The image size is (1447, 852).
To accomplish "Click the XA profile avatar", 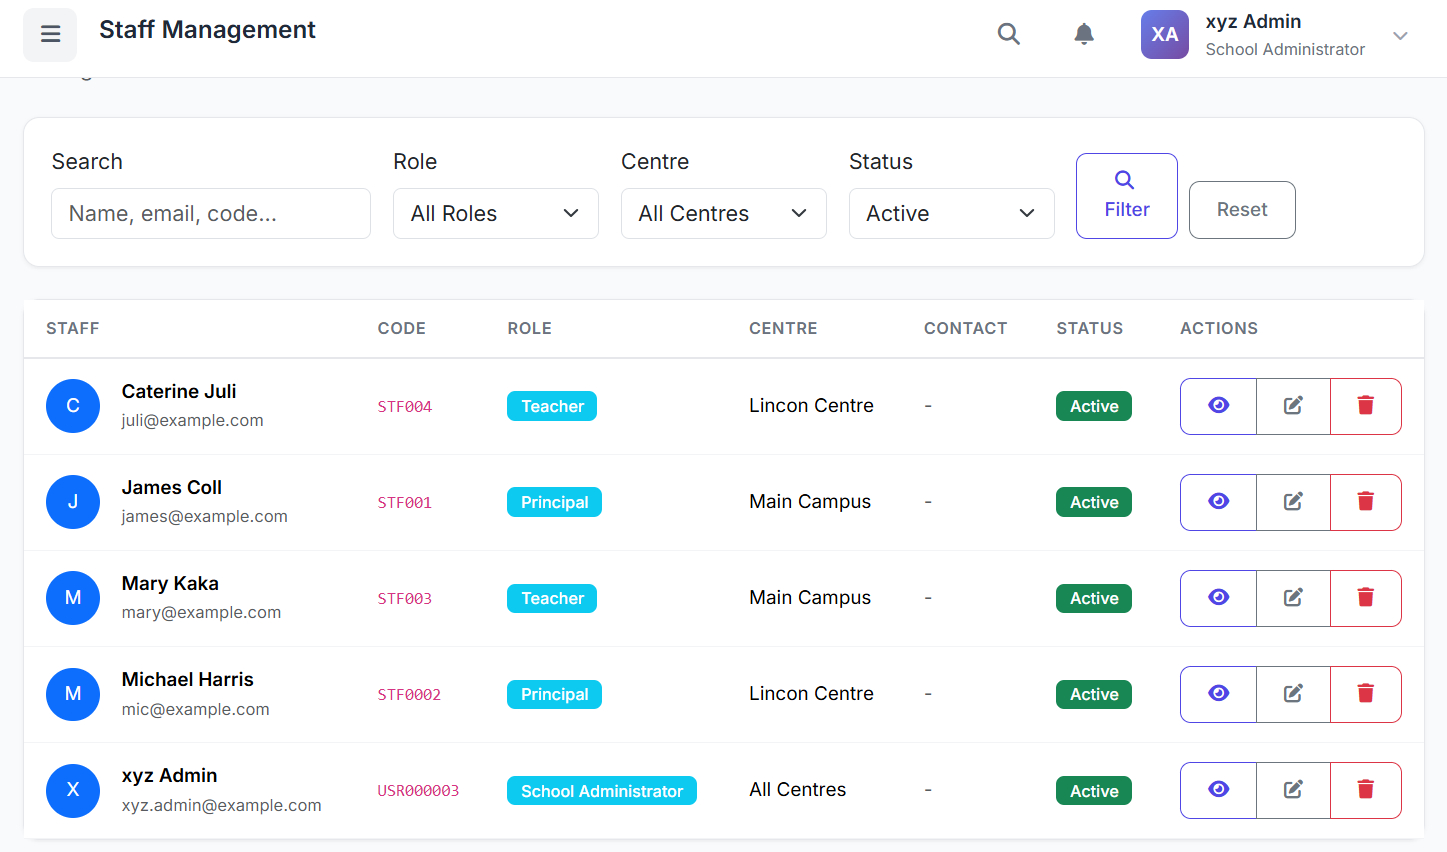I will [1164, 35].
